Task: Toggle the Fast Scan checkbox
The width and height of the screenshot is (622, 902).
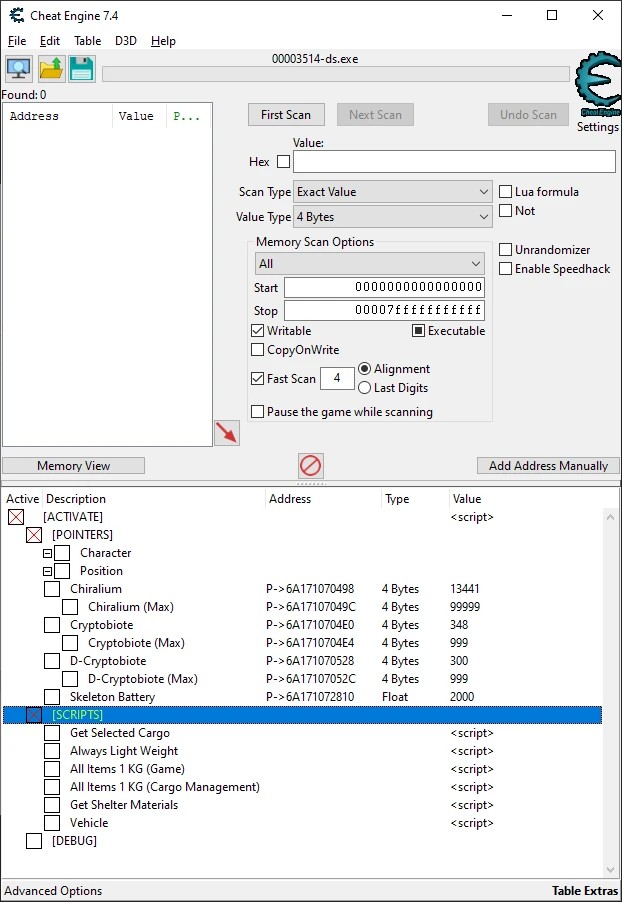Action: [x=258, y=379]
